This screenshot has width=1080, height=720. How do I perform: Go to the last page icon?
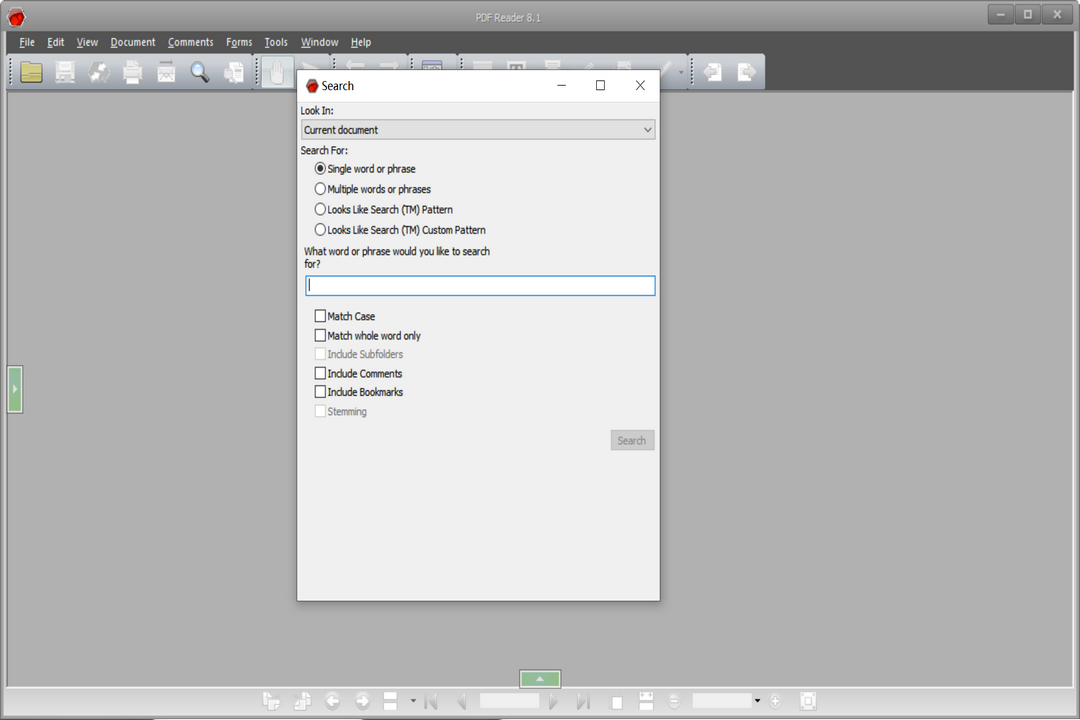coord(584,701)
